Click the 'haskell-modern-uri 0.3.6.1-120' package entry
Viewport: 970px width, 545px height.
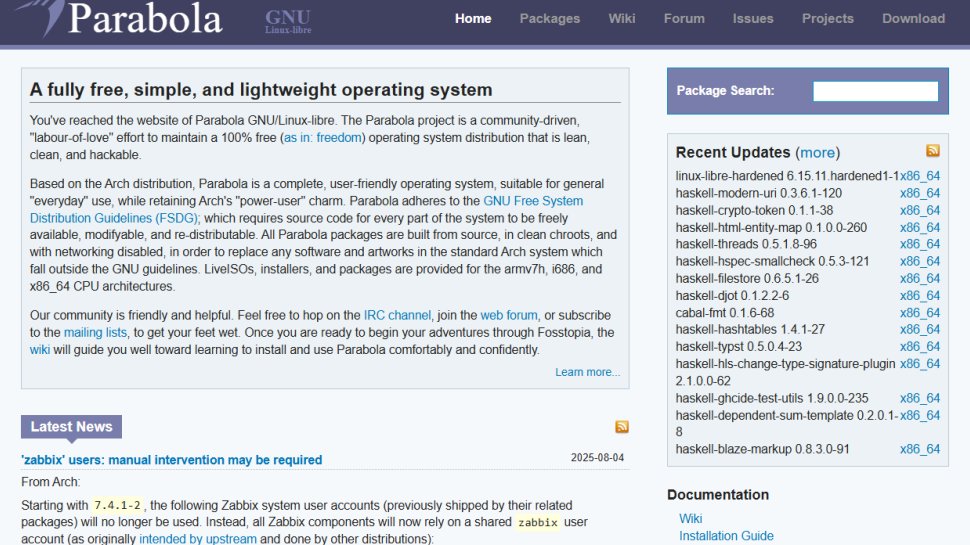coord(758,193)
